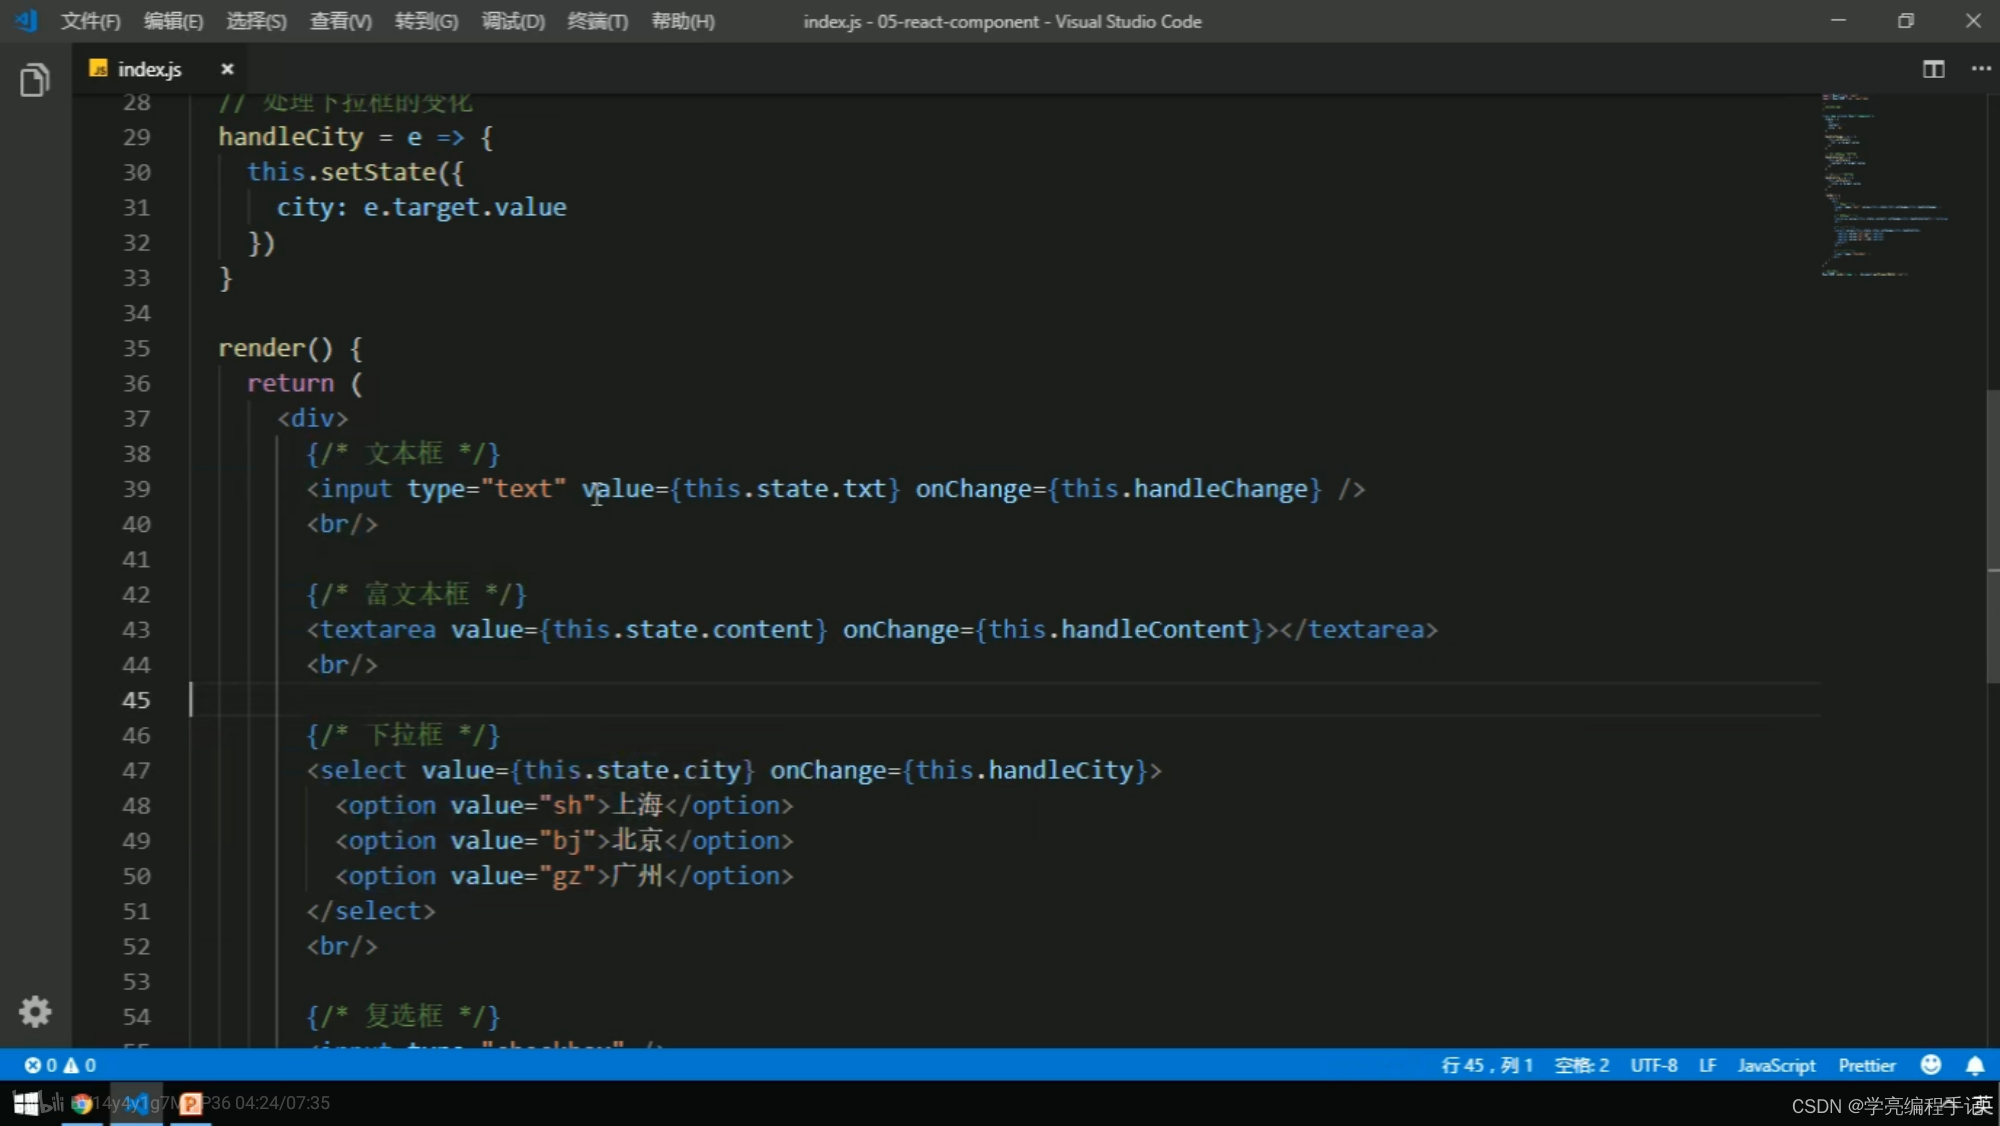Open the 查看(V) menu
The height and width of the screenshot is (1126, 2000).
point(340,21)
